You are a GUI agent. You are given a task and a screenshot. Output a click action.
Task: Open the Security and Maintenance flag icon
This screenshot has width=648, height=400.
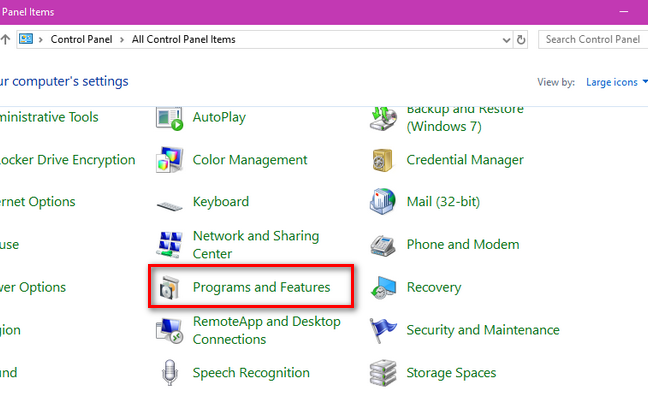[x=383, y=331]
